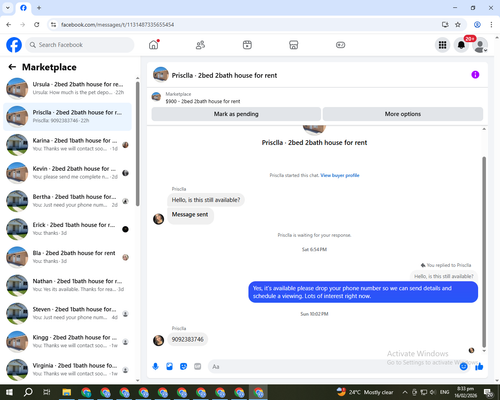Open a new browser tab

coord(39,8)
